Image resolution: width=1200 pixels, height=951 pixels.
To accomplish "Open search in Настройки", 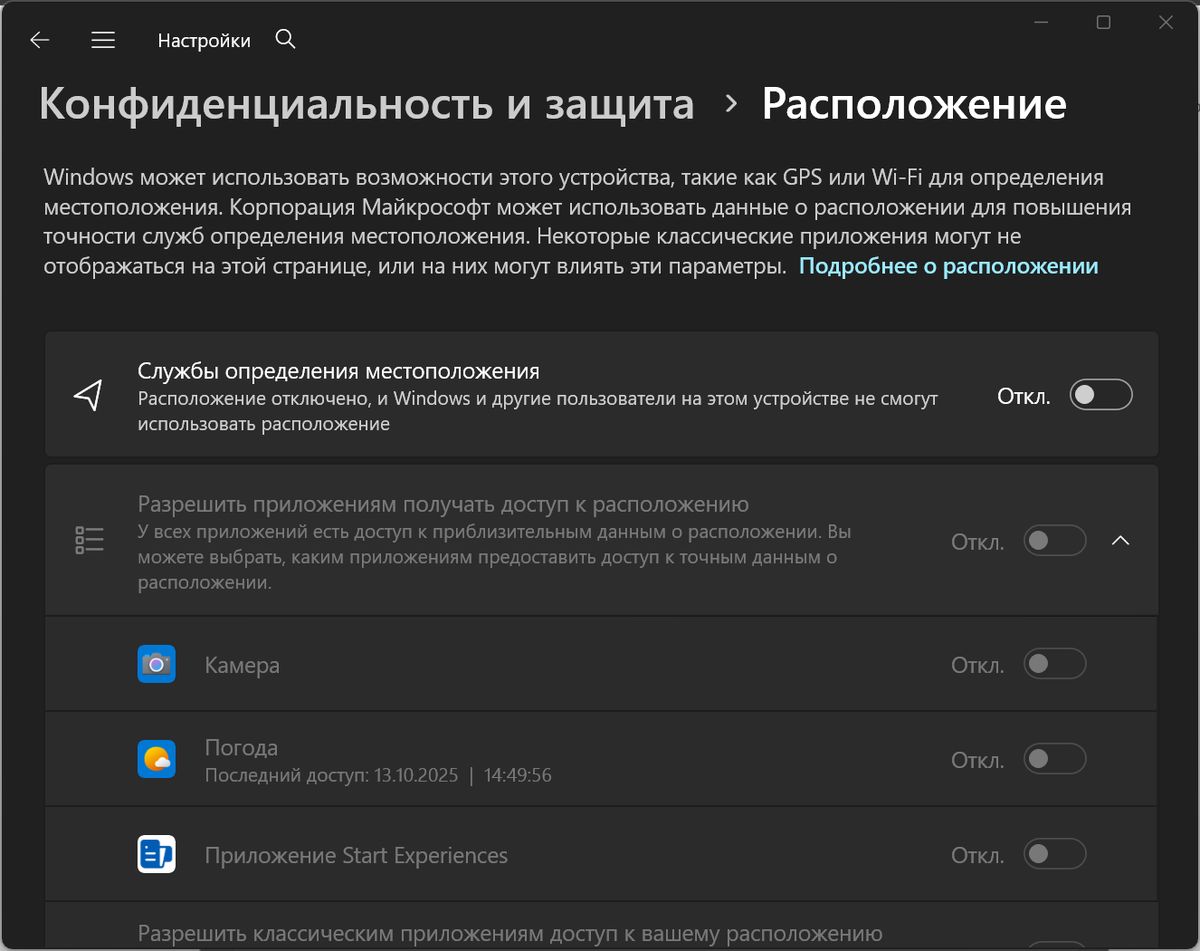I will 285,39.
